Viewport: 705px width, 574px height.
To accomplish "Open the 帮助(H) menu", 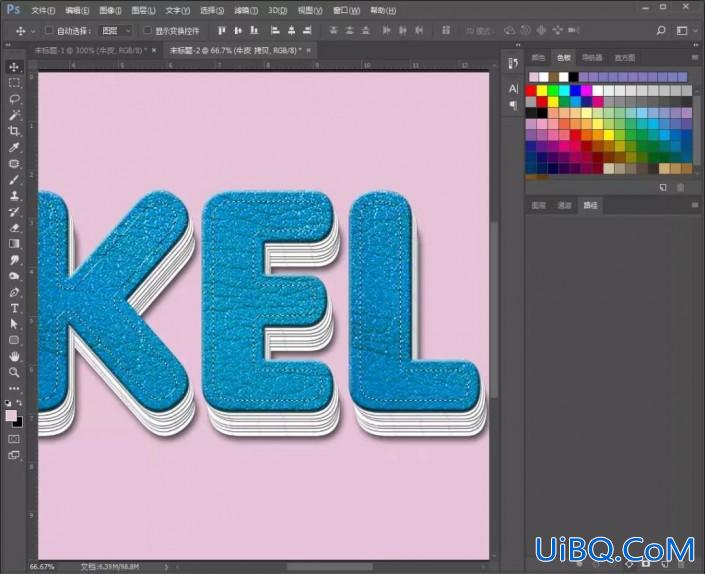I will (383, 10).
